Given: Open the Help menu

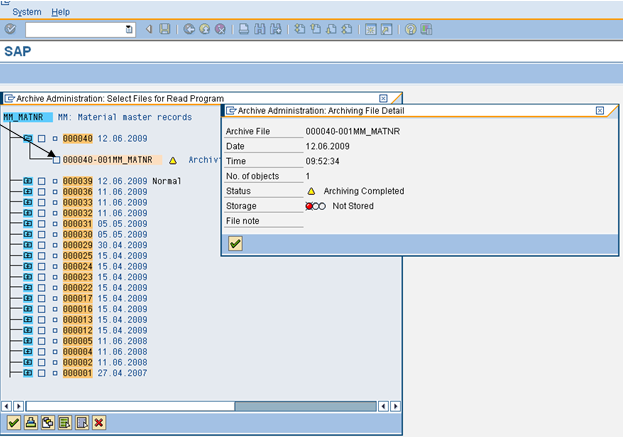Looking at the screenshot, I should [60, 12].
